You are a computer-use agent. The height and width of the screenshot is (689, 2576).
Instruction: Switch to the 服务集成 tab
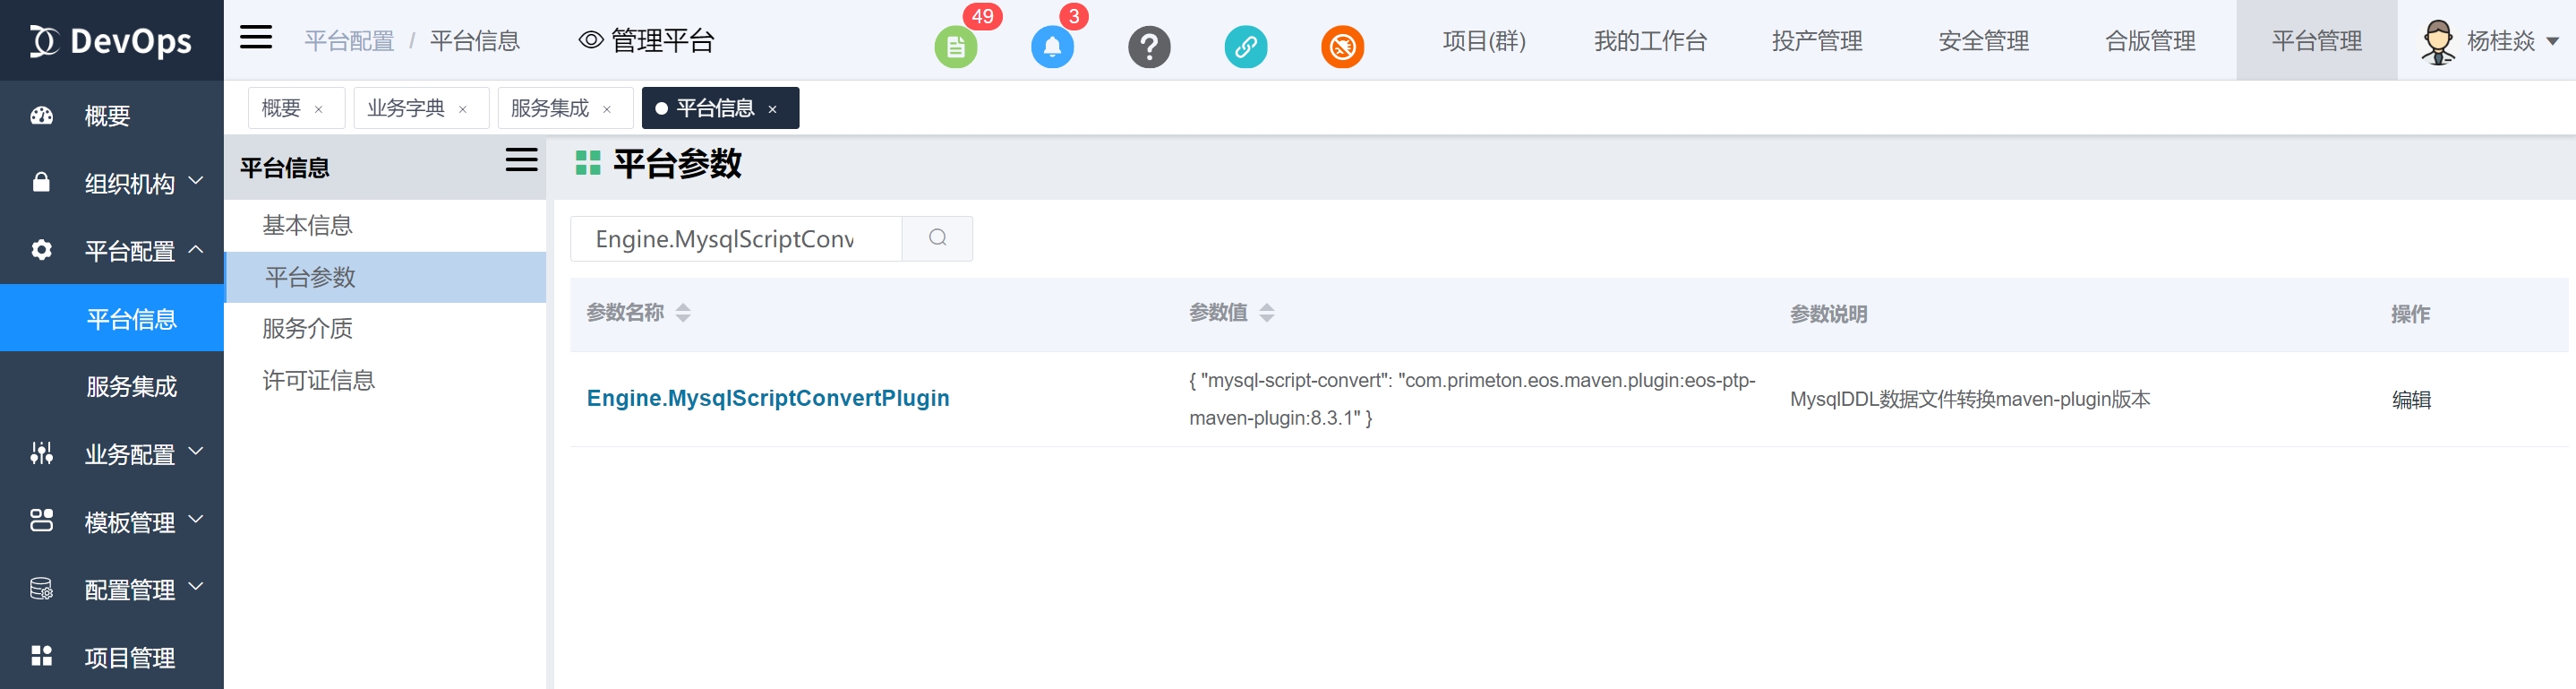point(565,108)
